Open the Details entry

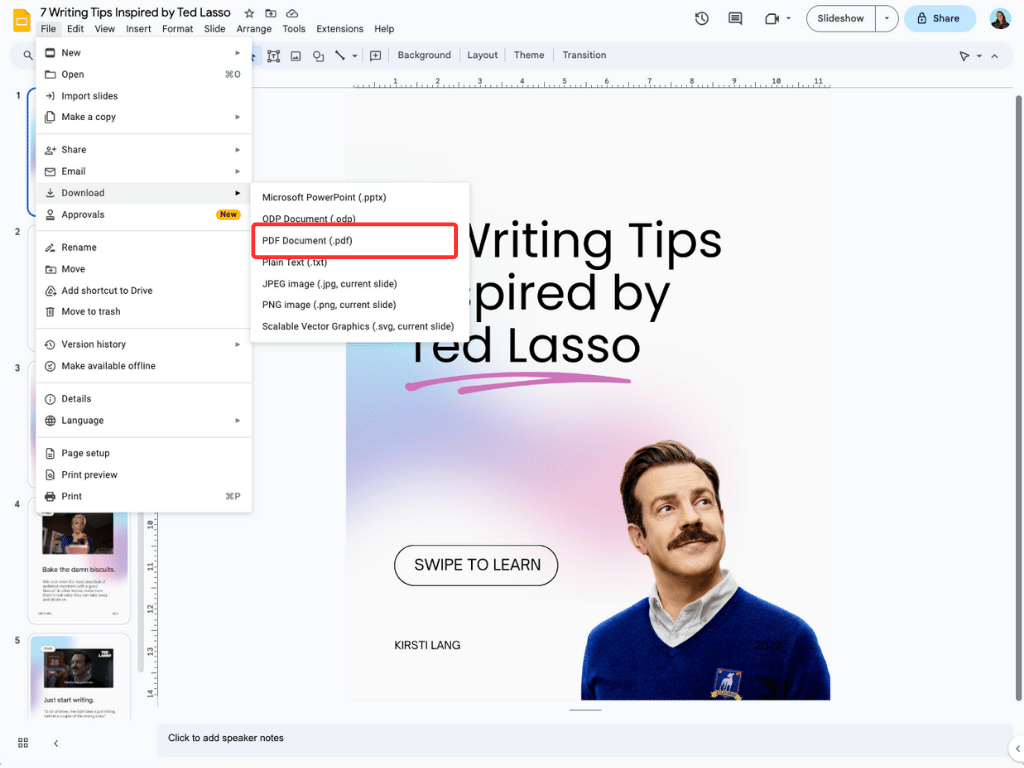[x=144, y=399]
